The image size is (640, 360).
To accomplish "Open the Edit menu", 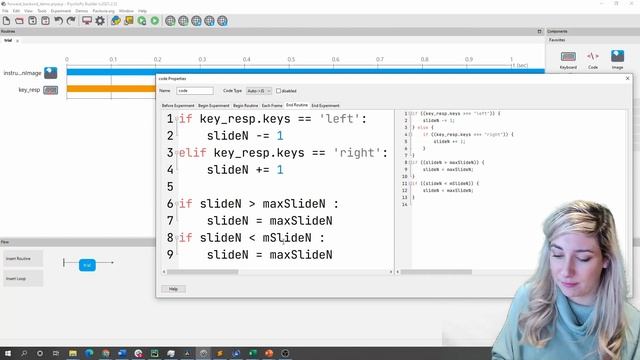I will (x=16, y=11).
